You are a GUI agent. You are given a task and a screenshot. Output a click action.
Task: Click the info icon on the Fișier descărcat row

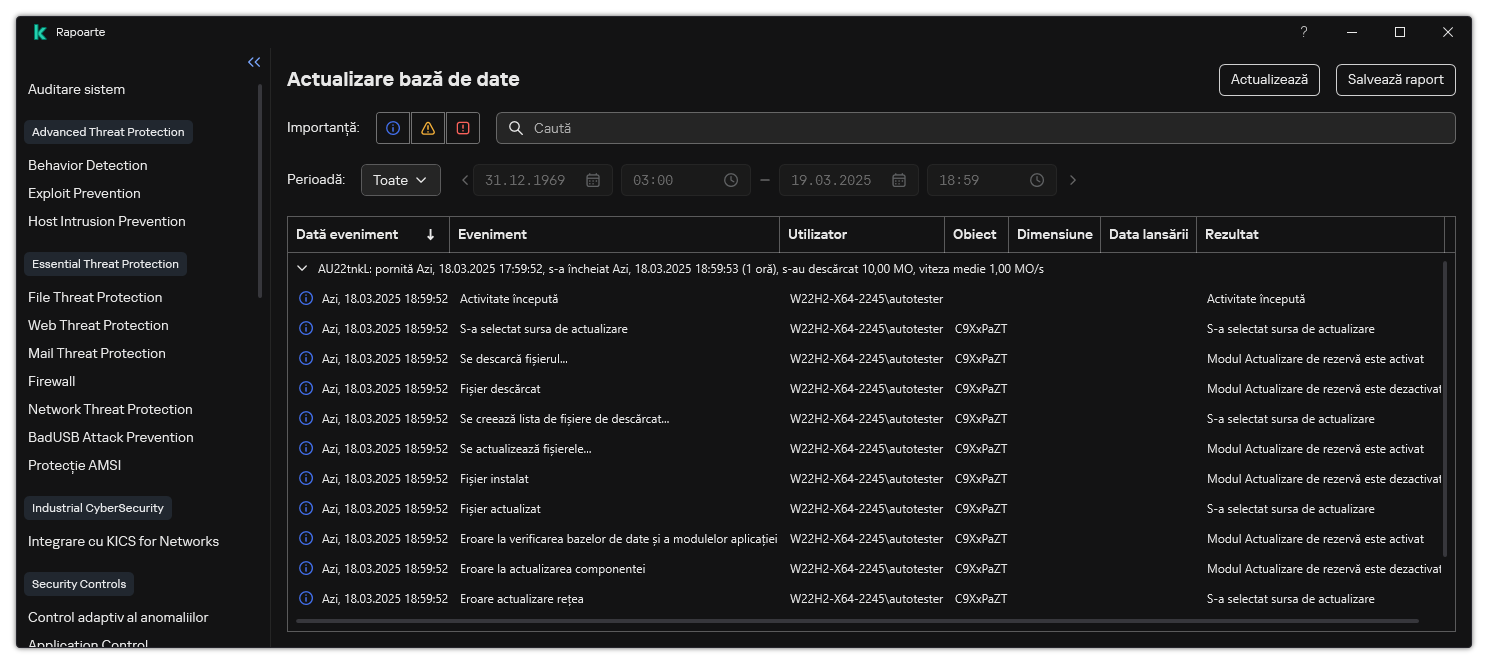(306, 388)
